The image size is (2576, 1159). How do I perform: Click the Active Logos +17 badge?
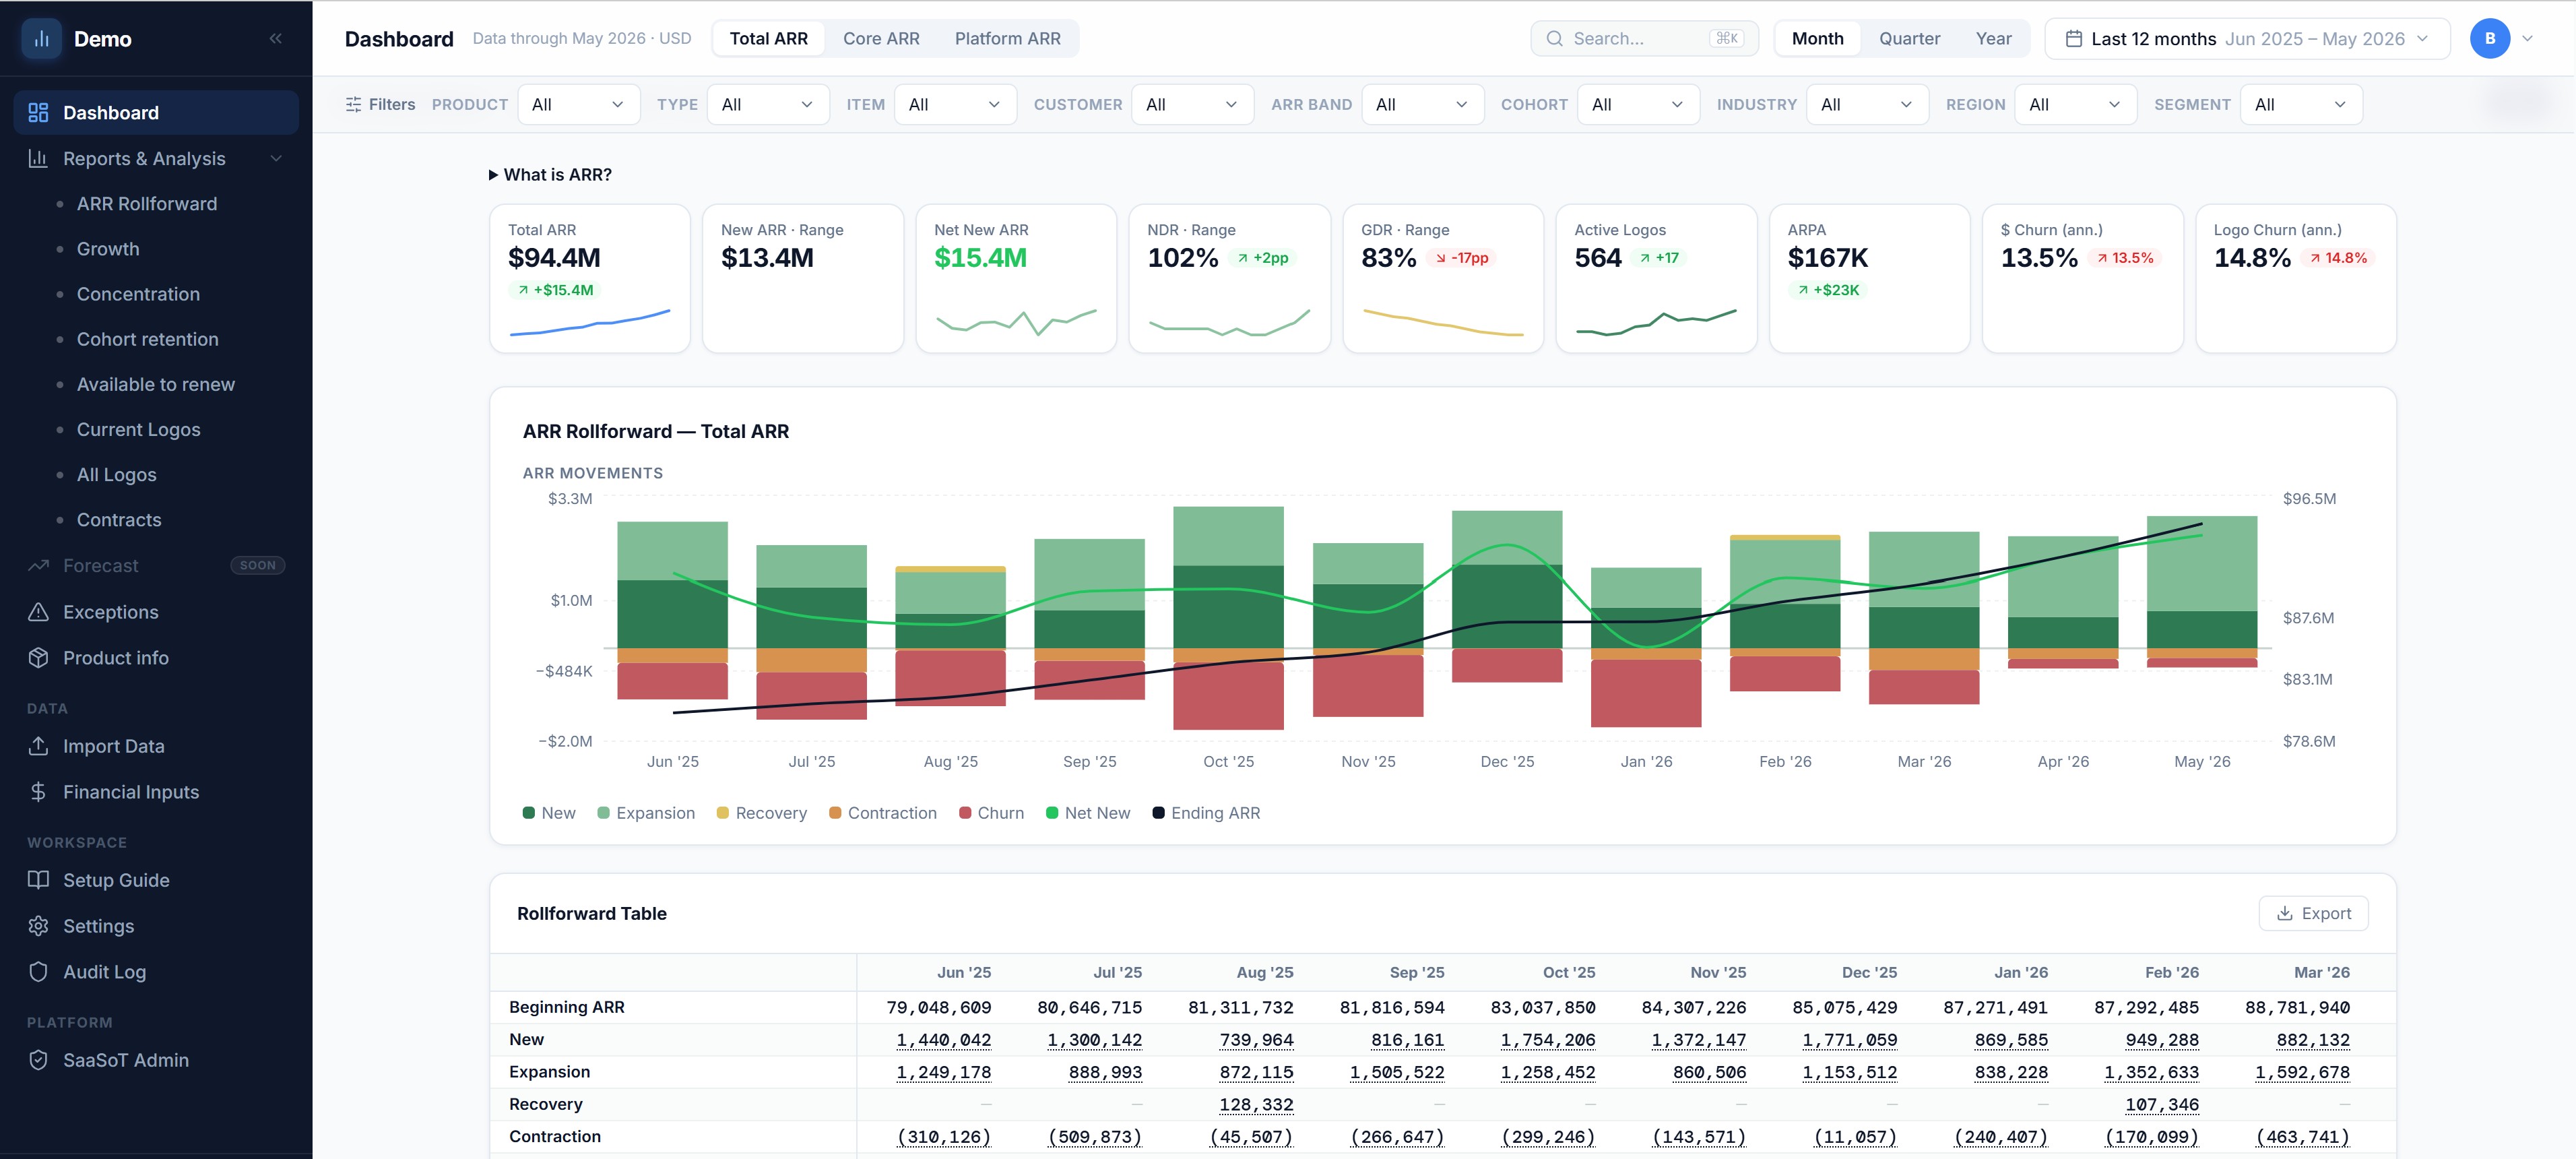pyautogui.click(x=1658, y=257)
